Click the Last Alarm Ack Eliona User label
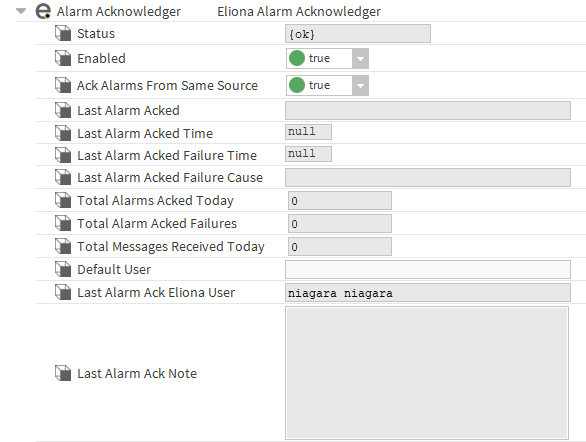Viewport: 586px width, 442px height. pyautogui.click(x=156, y=292)
